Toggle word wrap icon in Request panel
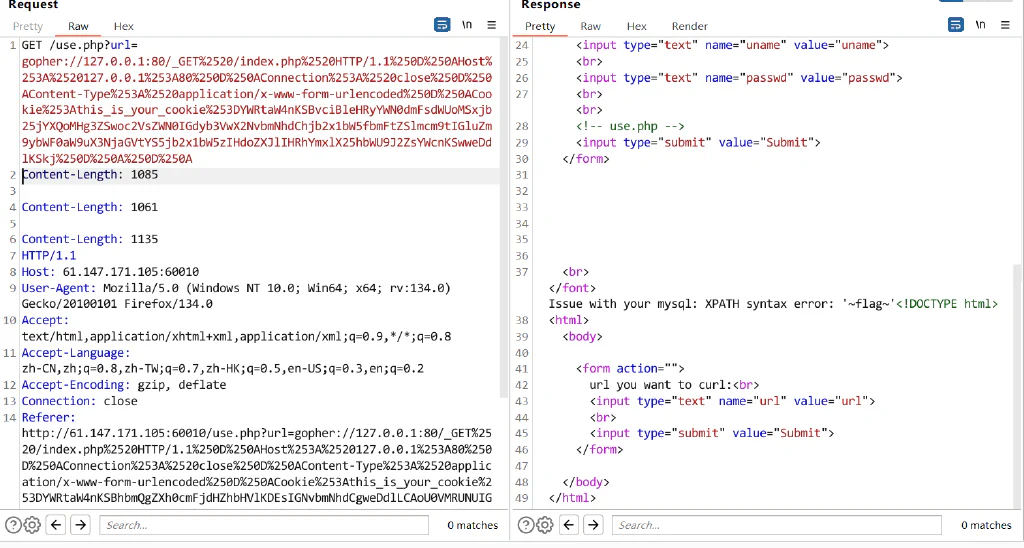 click(x=442, y=25)
